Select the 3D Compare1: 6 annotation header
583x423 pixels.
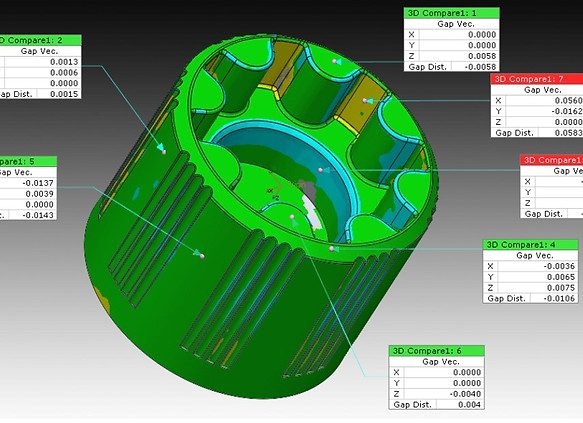(x=437, y=351)
